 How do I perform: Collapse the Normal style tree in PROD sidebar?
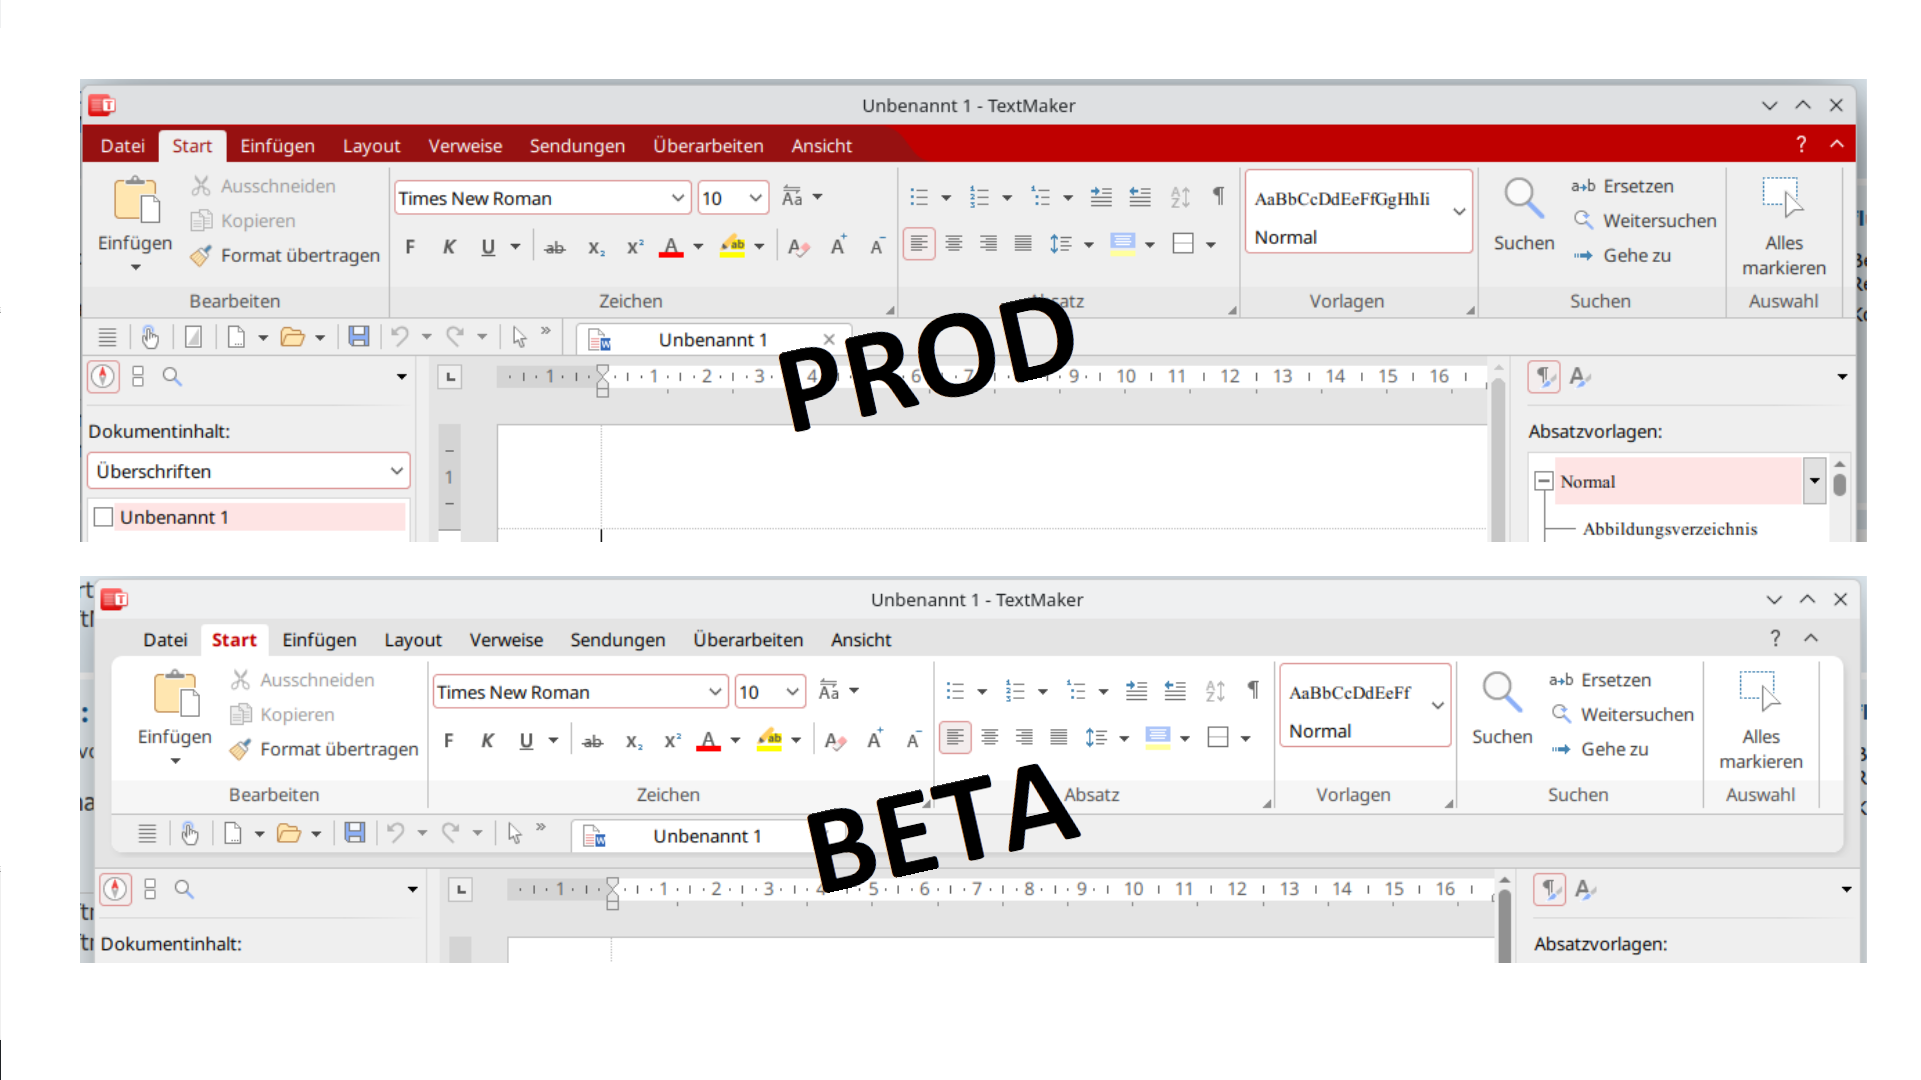pos(1544,482)
